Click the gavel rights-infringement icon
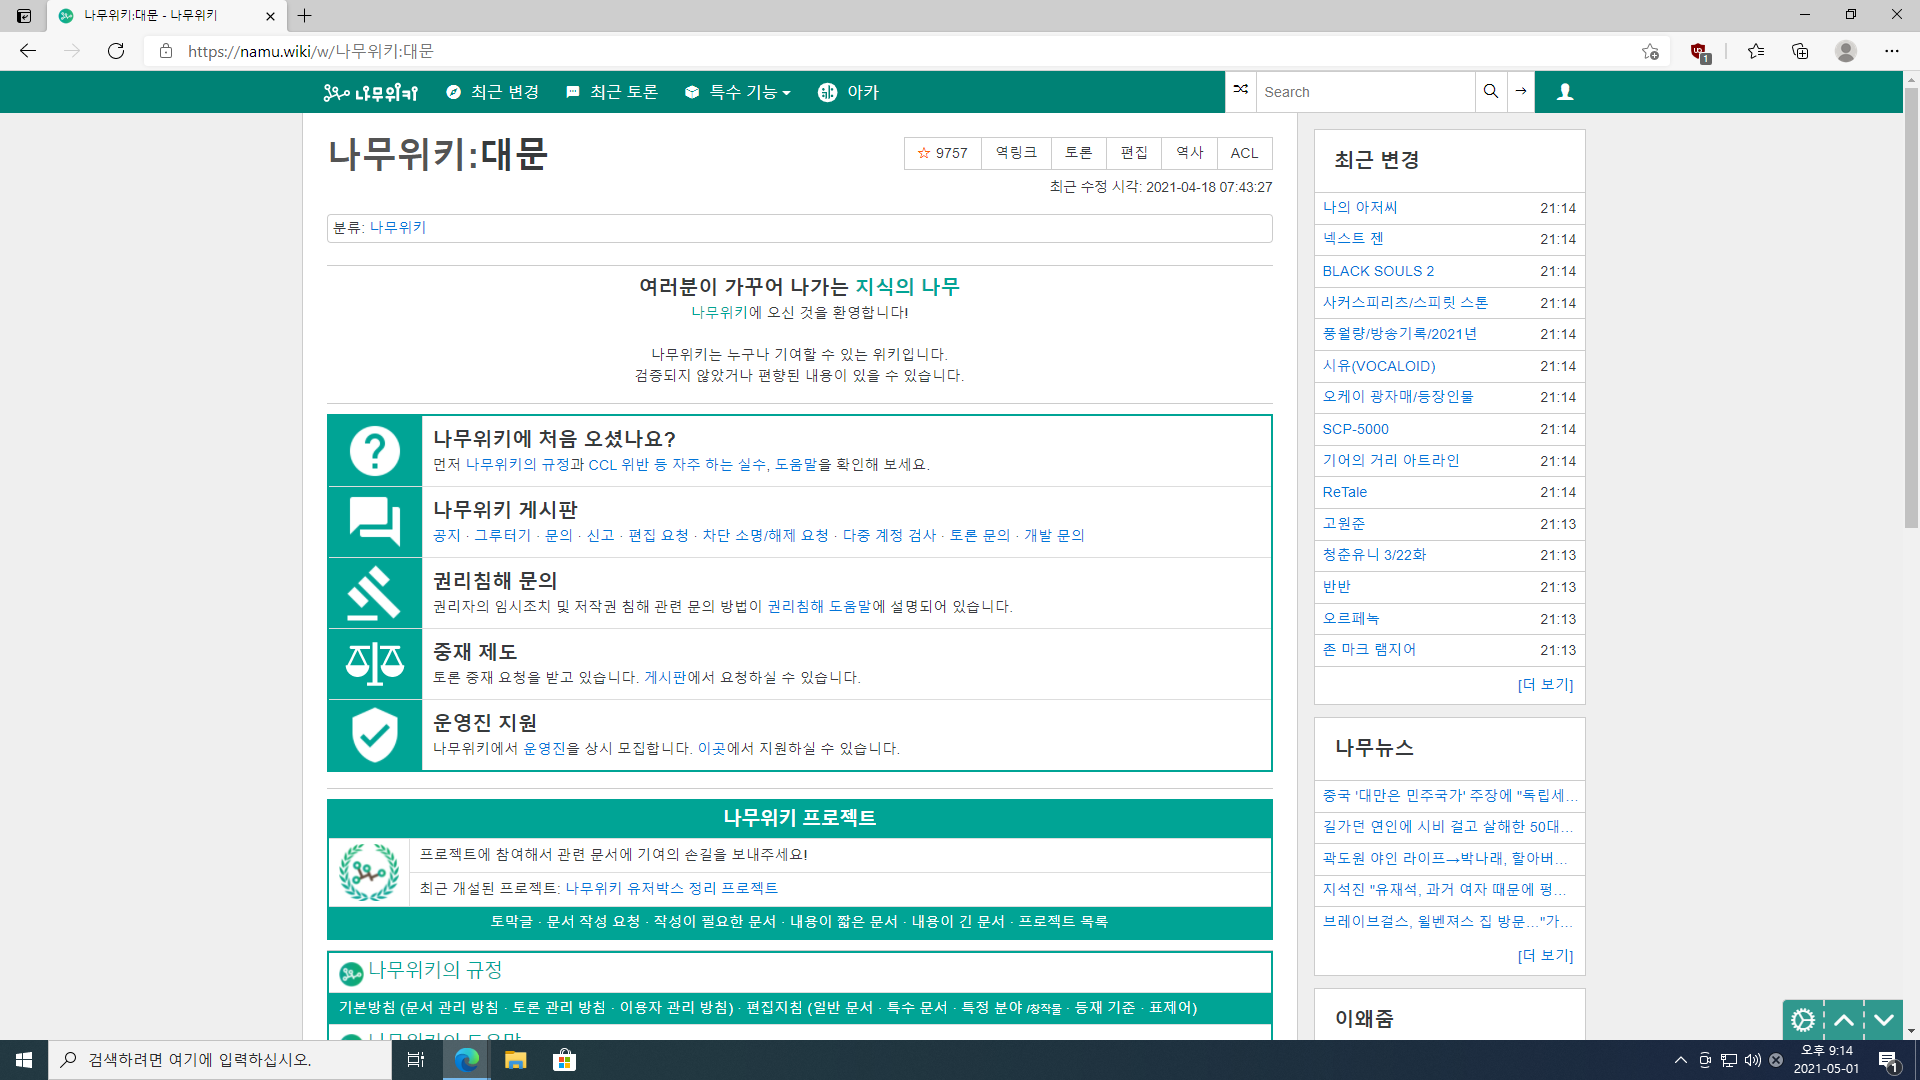Screen dimensions: 1920x1080 pyautogui.click(x=375, y=593)
